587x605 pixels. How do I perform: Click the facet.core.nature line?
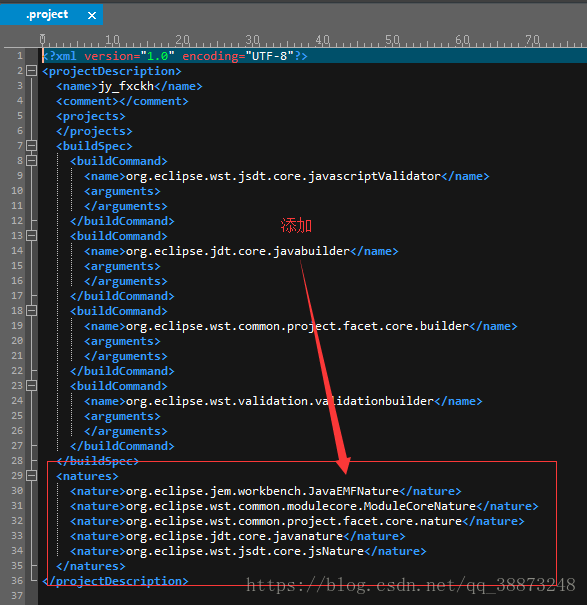[297, 521]
